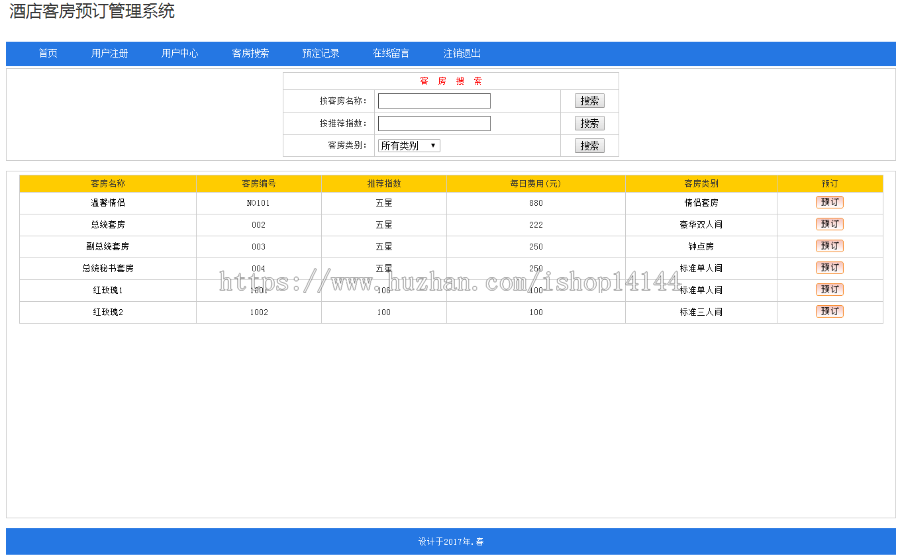Click 预订 in the 红玫瑰1 row
The height and width of the screenshot is (558, 900).
coord(829,289)
